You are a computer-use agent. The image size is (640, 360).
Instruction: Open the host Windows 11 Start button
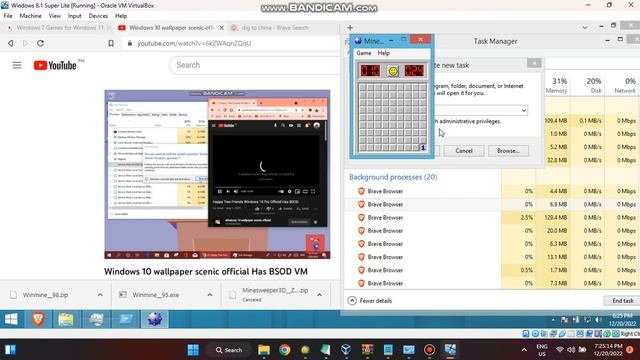click(x=193, y=350)
